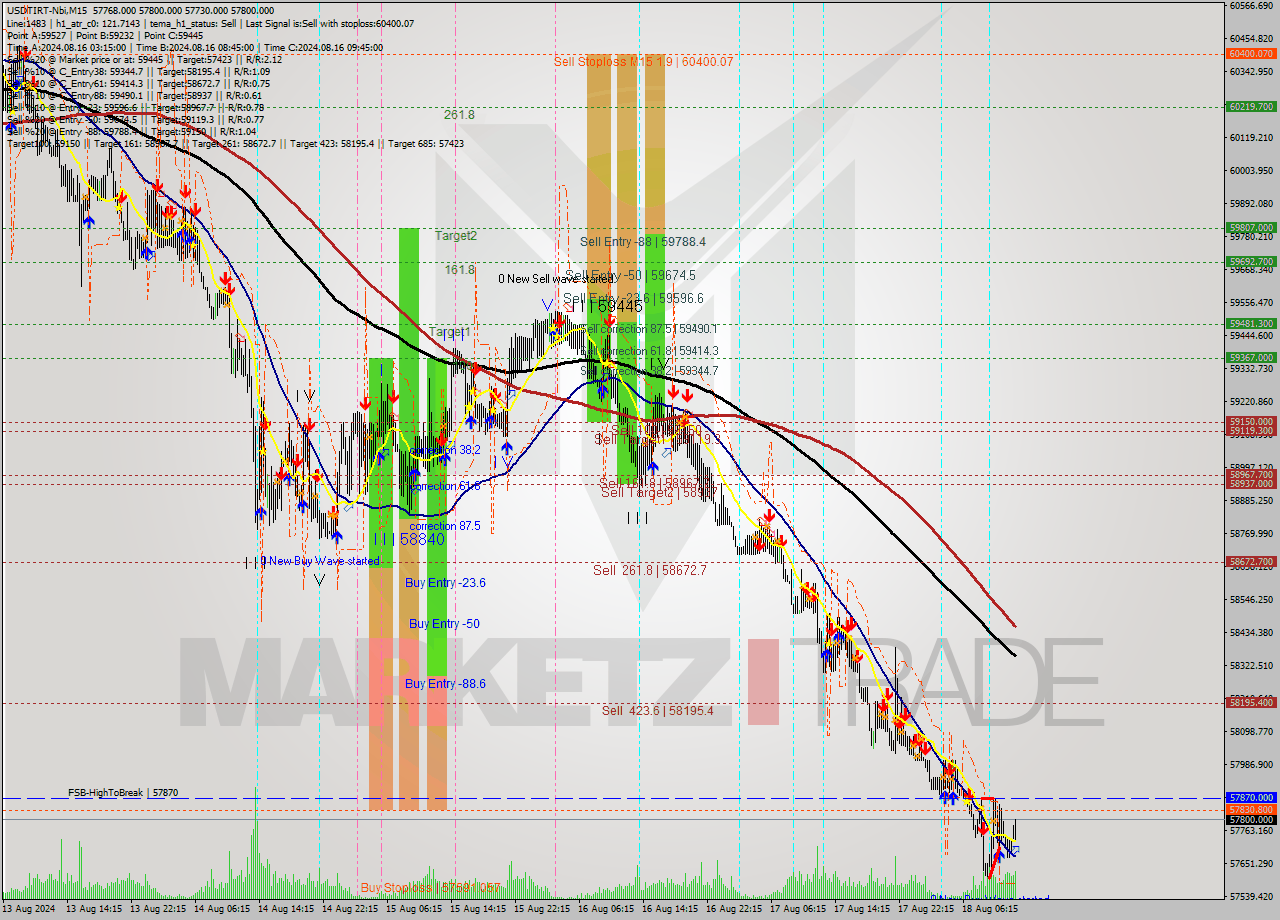Click the Buy Stoploss label at chart bottom
The height and width of the screenshot is (920, 1280).
430,888
